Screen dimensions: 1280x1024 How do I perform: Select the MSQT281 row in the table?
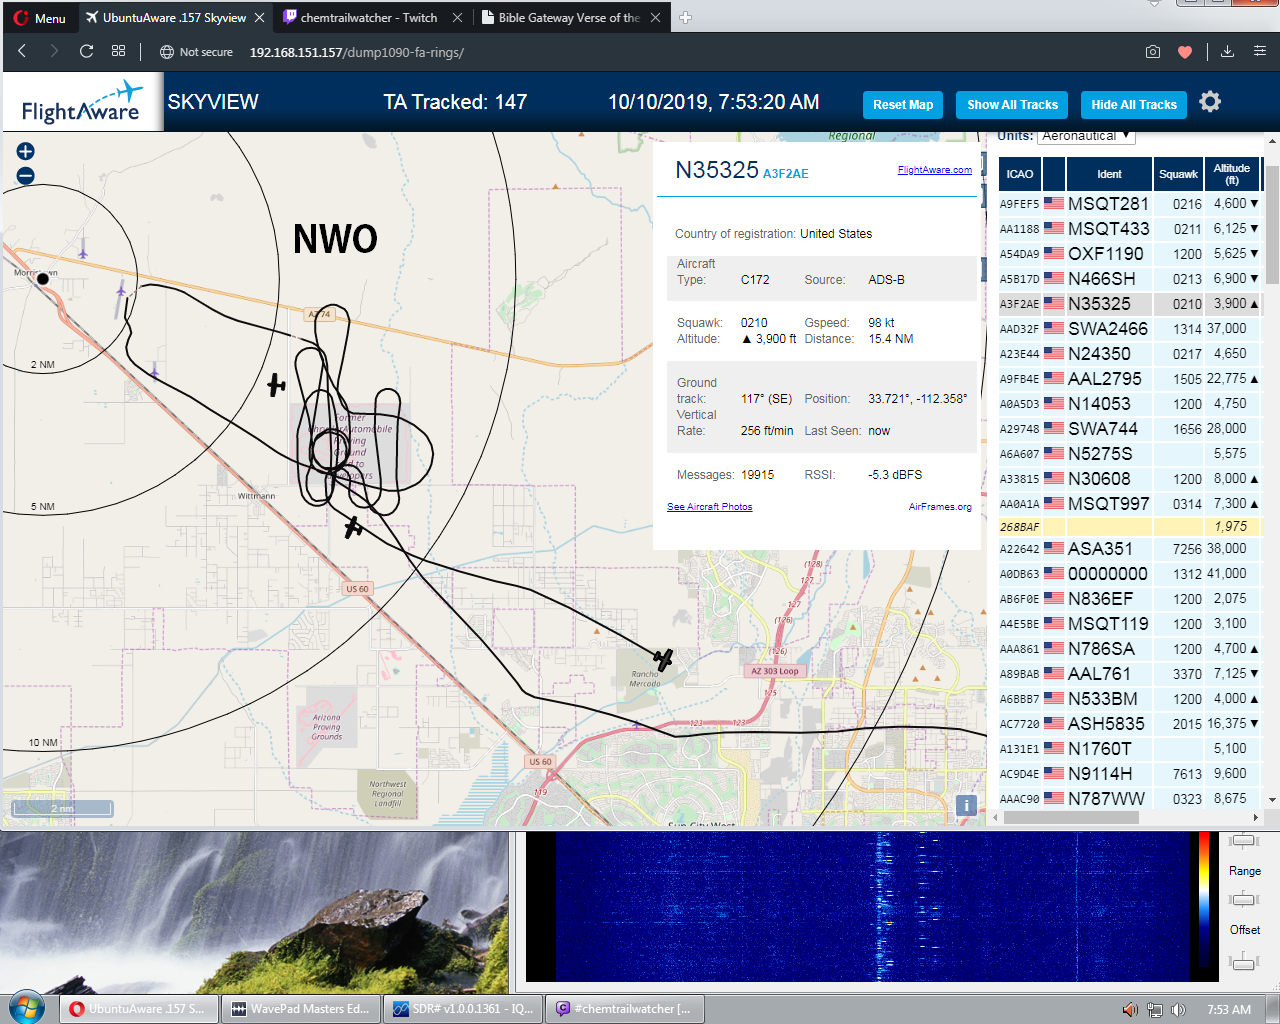1130,204
